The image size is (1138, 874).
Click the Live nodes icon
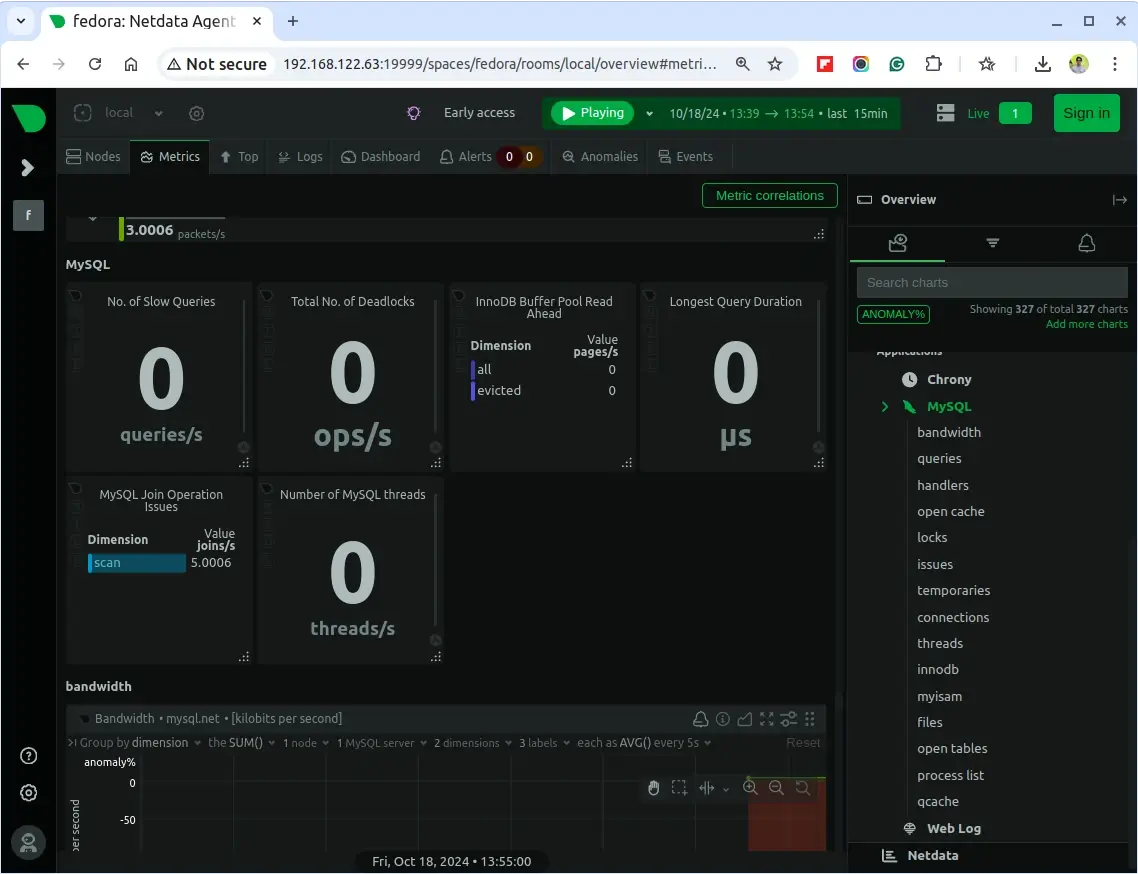tap(945, 113)
